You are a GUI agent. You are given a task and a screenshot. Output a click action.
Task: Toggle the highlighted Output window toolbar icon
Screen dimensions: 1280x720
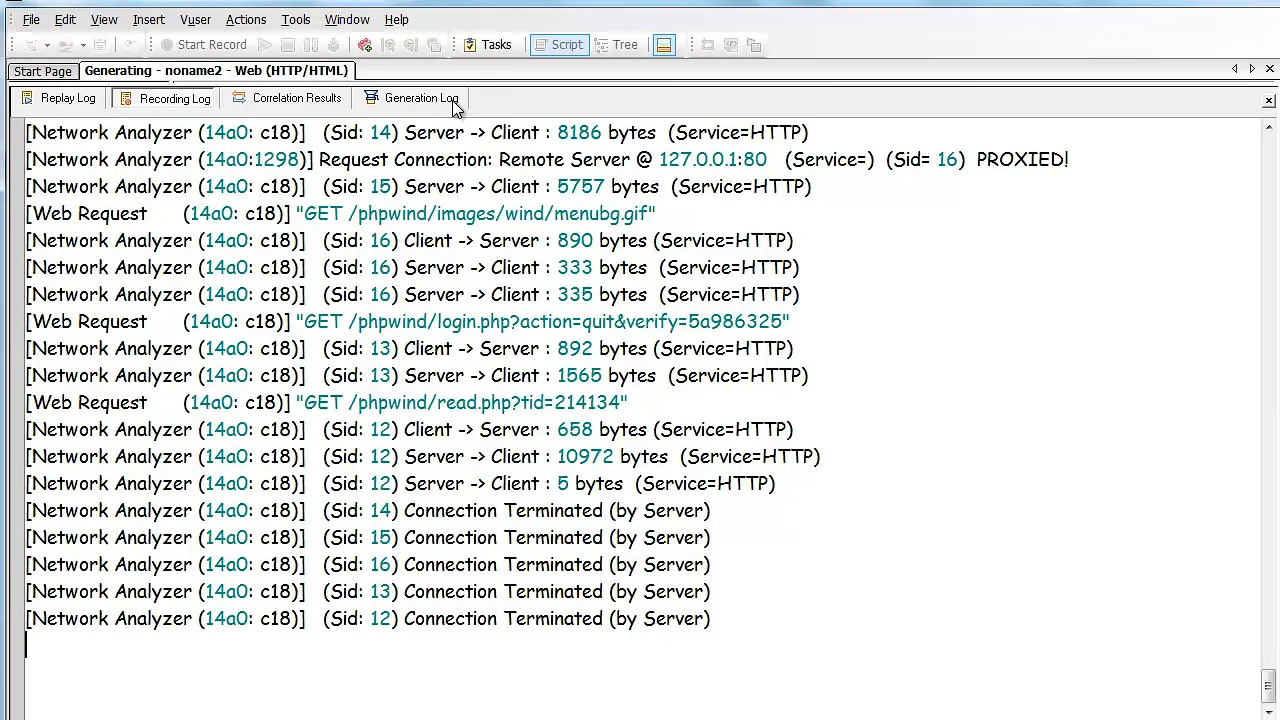click(664, 45)
